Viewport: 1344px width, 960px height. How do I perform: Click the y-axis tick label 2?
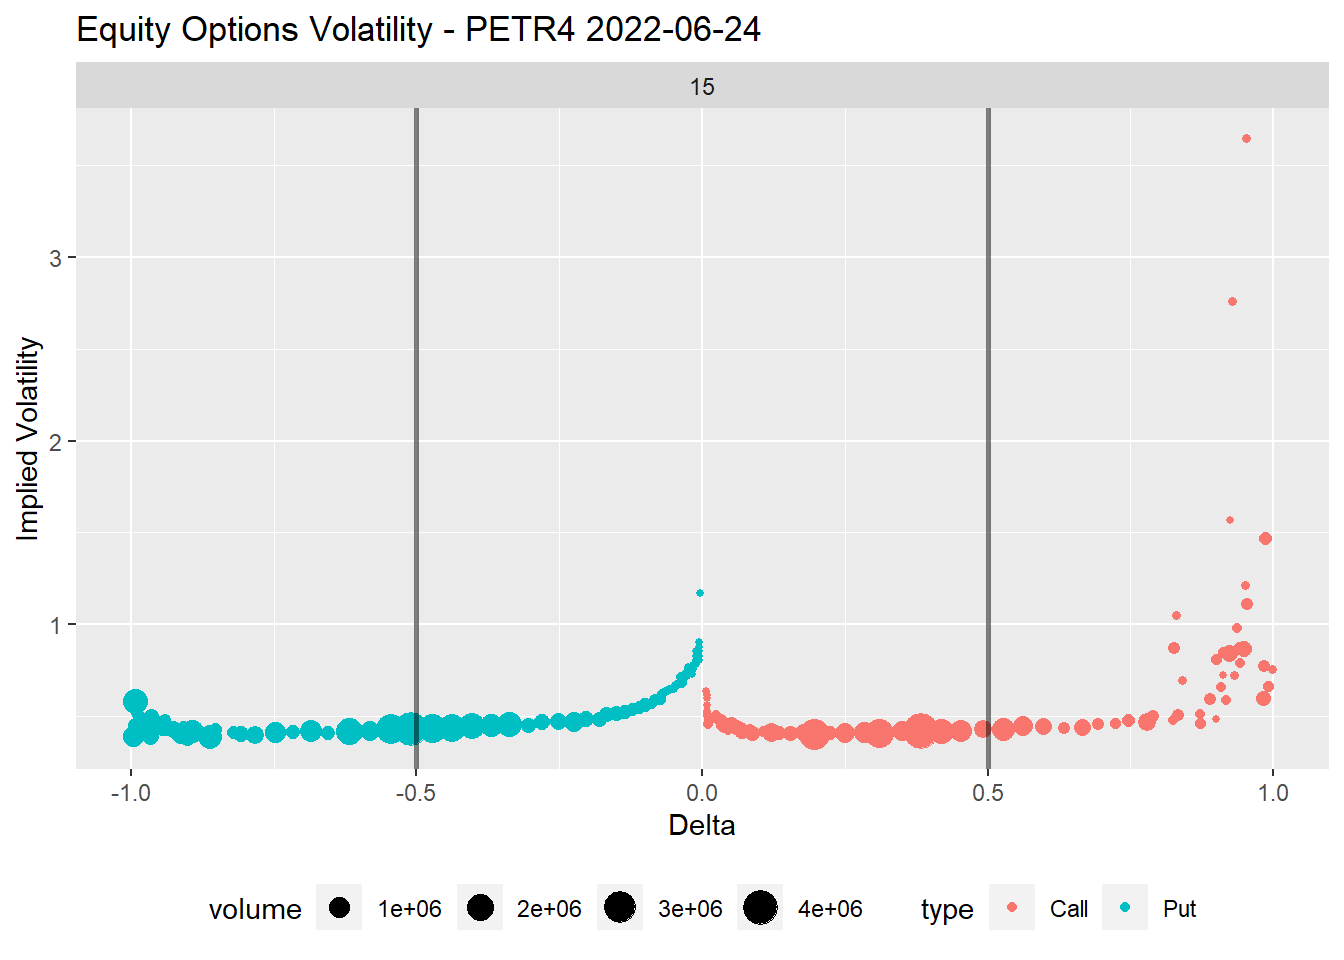(x=55, y=442)
